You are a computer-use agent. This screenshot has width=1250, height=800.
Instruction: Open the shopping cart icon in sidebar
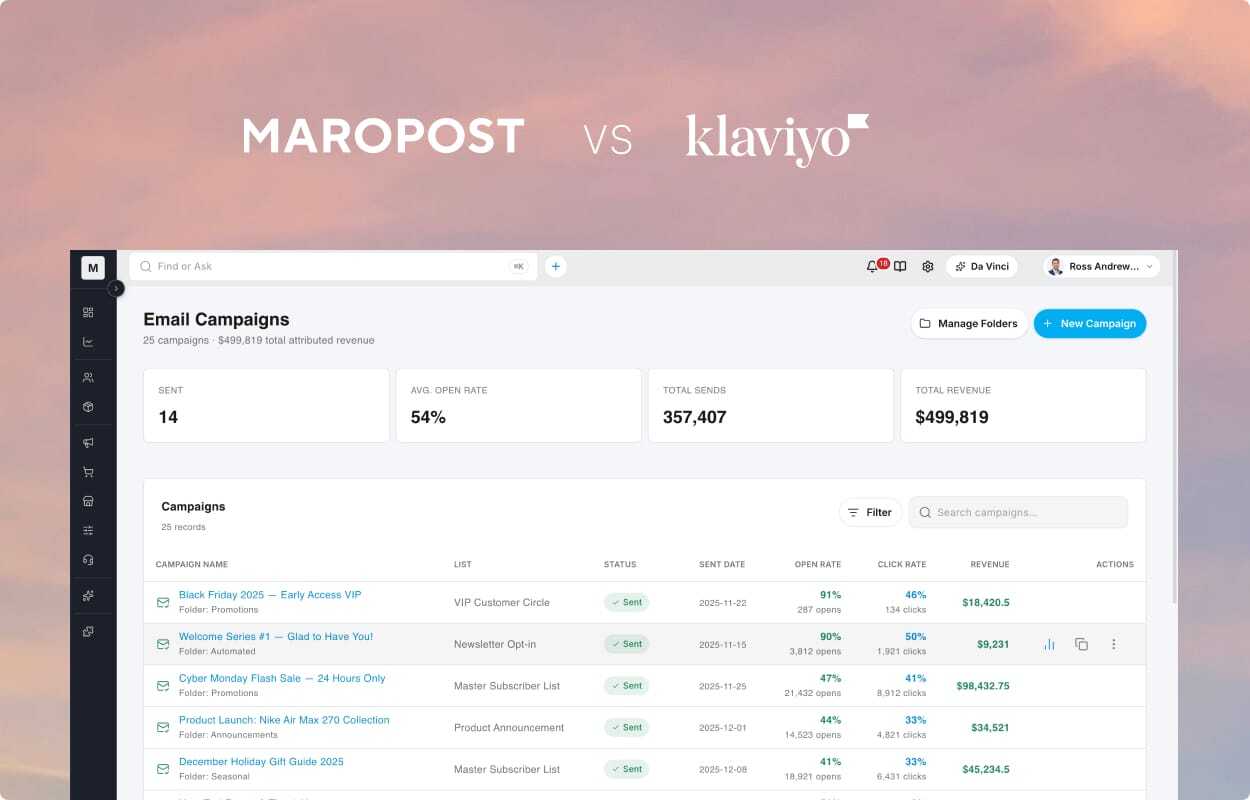coord(88,472)
